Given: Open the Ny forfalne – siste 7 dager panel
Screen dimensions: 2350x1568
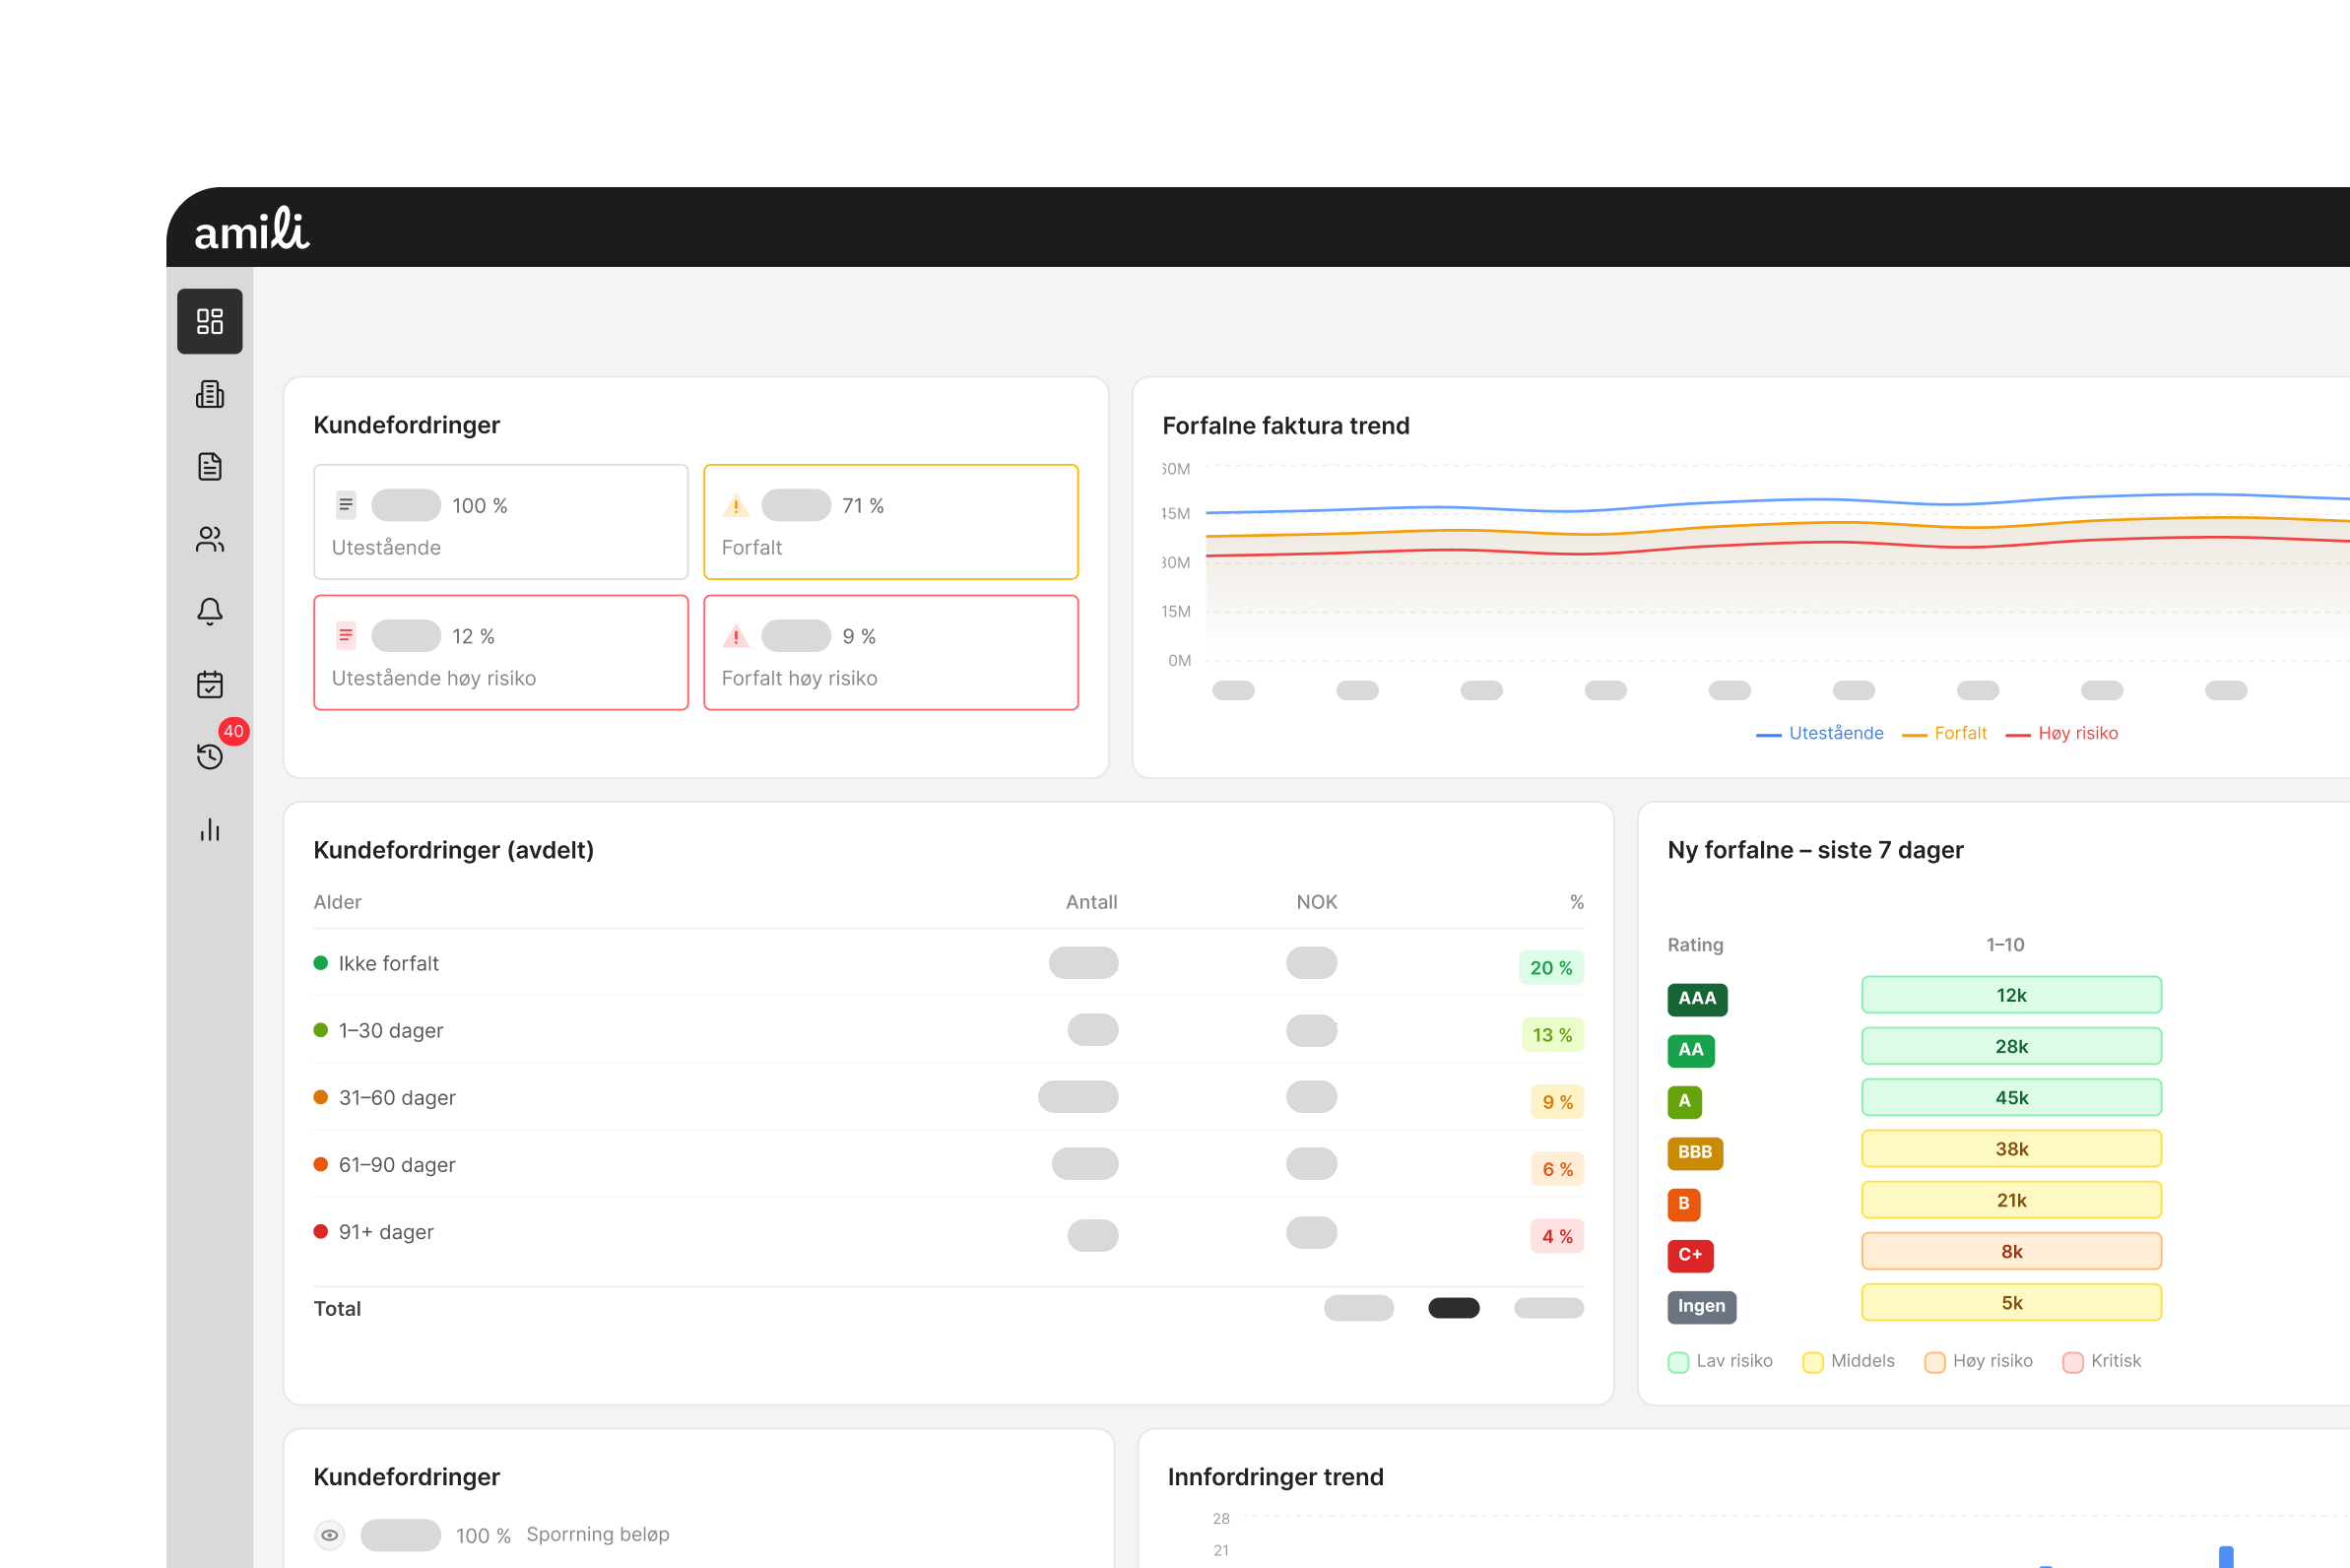Looking at the screenshot, I should pyautogui.click(x=1815, y=849).
